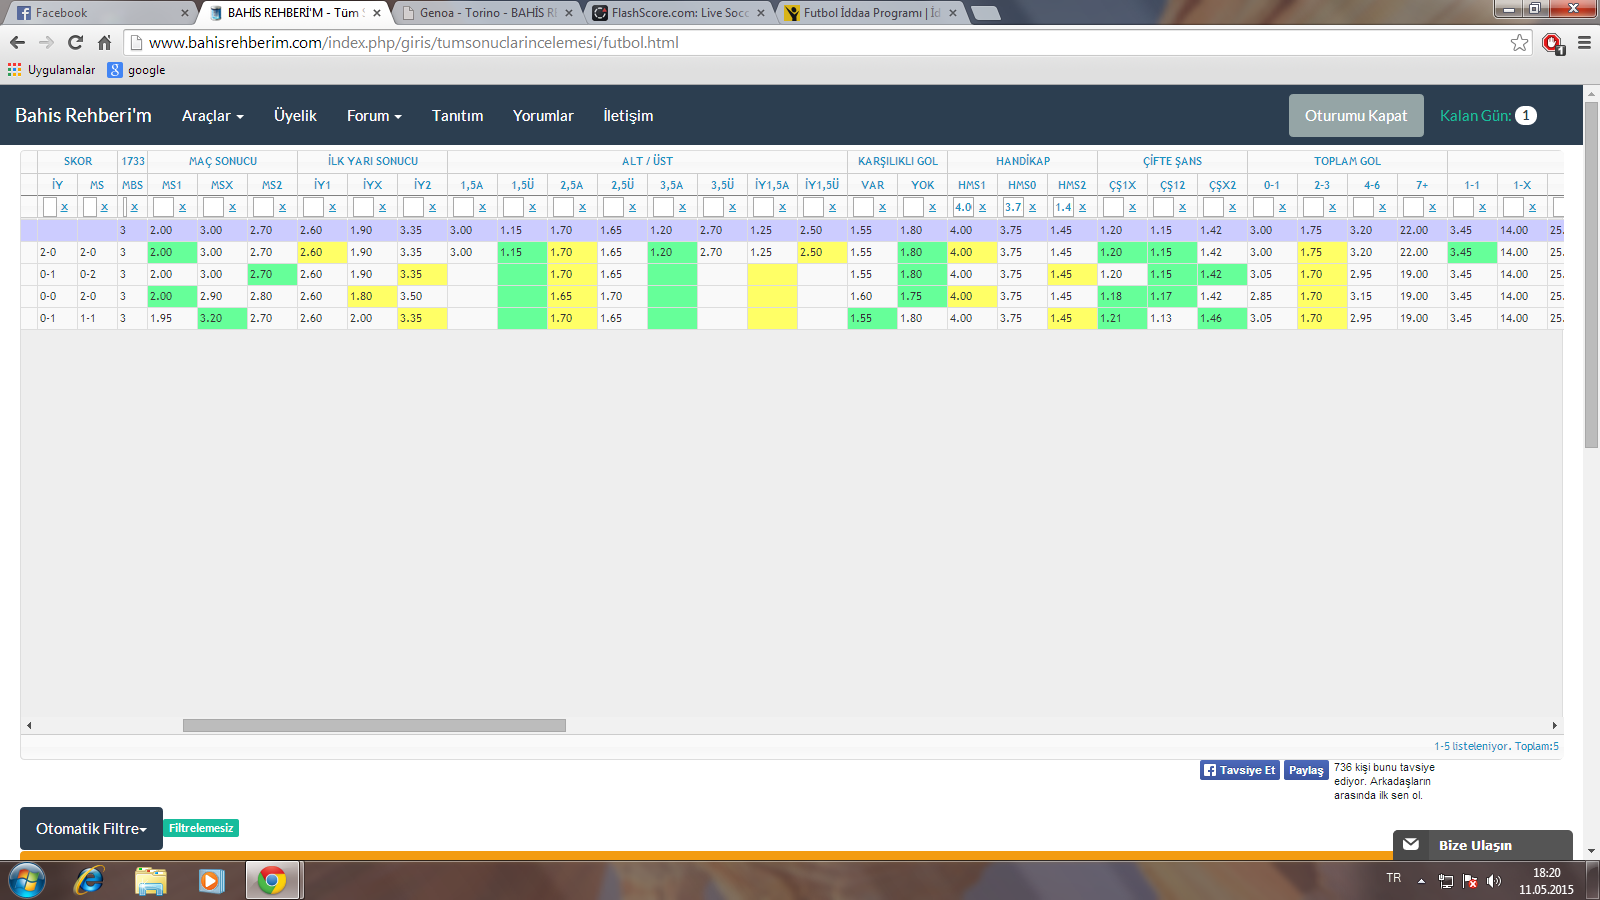This screenshot has height=900, width=1600.
Task: Switch to the FlashScore.com tab
Action: (678, 13)
